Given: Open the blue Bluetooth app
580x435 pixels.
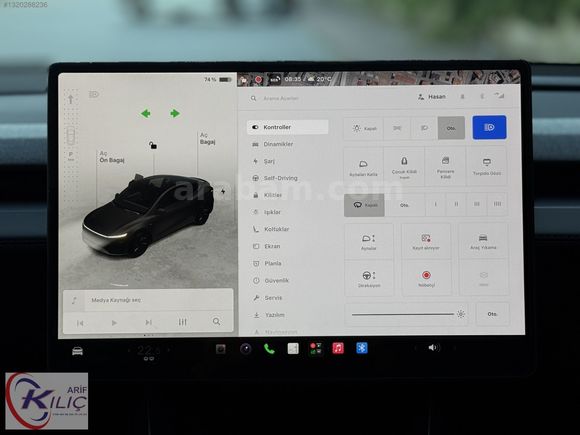Looking at the screenshot, I should pyautogui.click(x=362, y=348).
